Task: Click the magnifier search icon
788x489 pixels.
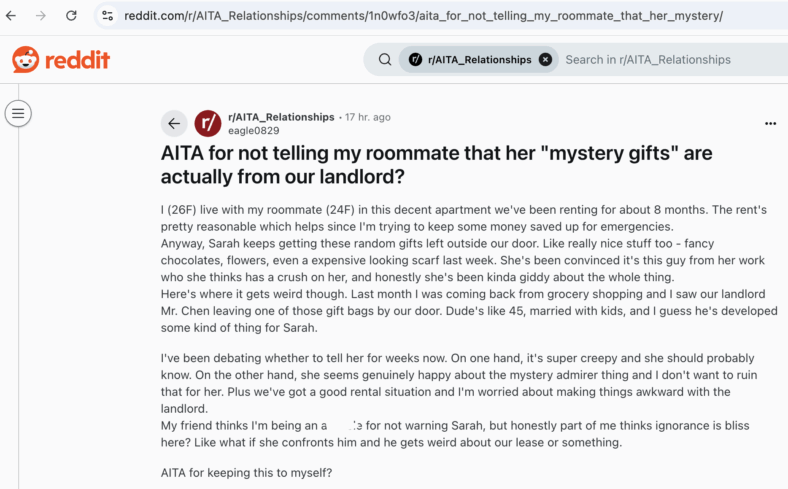Action: [385, 59]
